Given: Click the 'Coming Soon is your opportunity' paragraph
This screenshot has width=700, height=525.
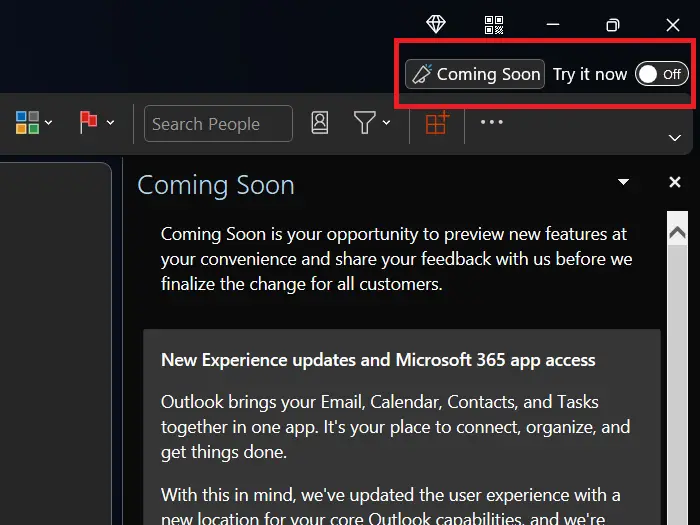Looking at the screenshot, I should pyautogui.click(x=396, y=259).
